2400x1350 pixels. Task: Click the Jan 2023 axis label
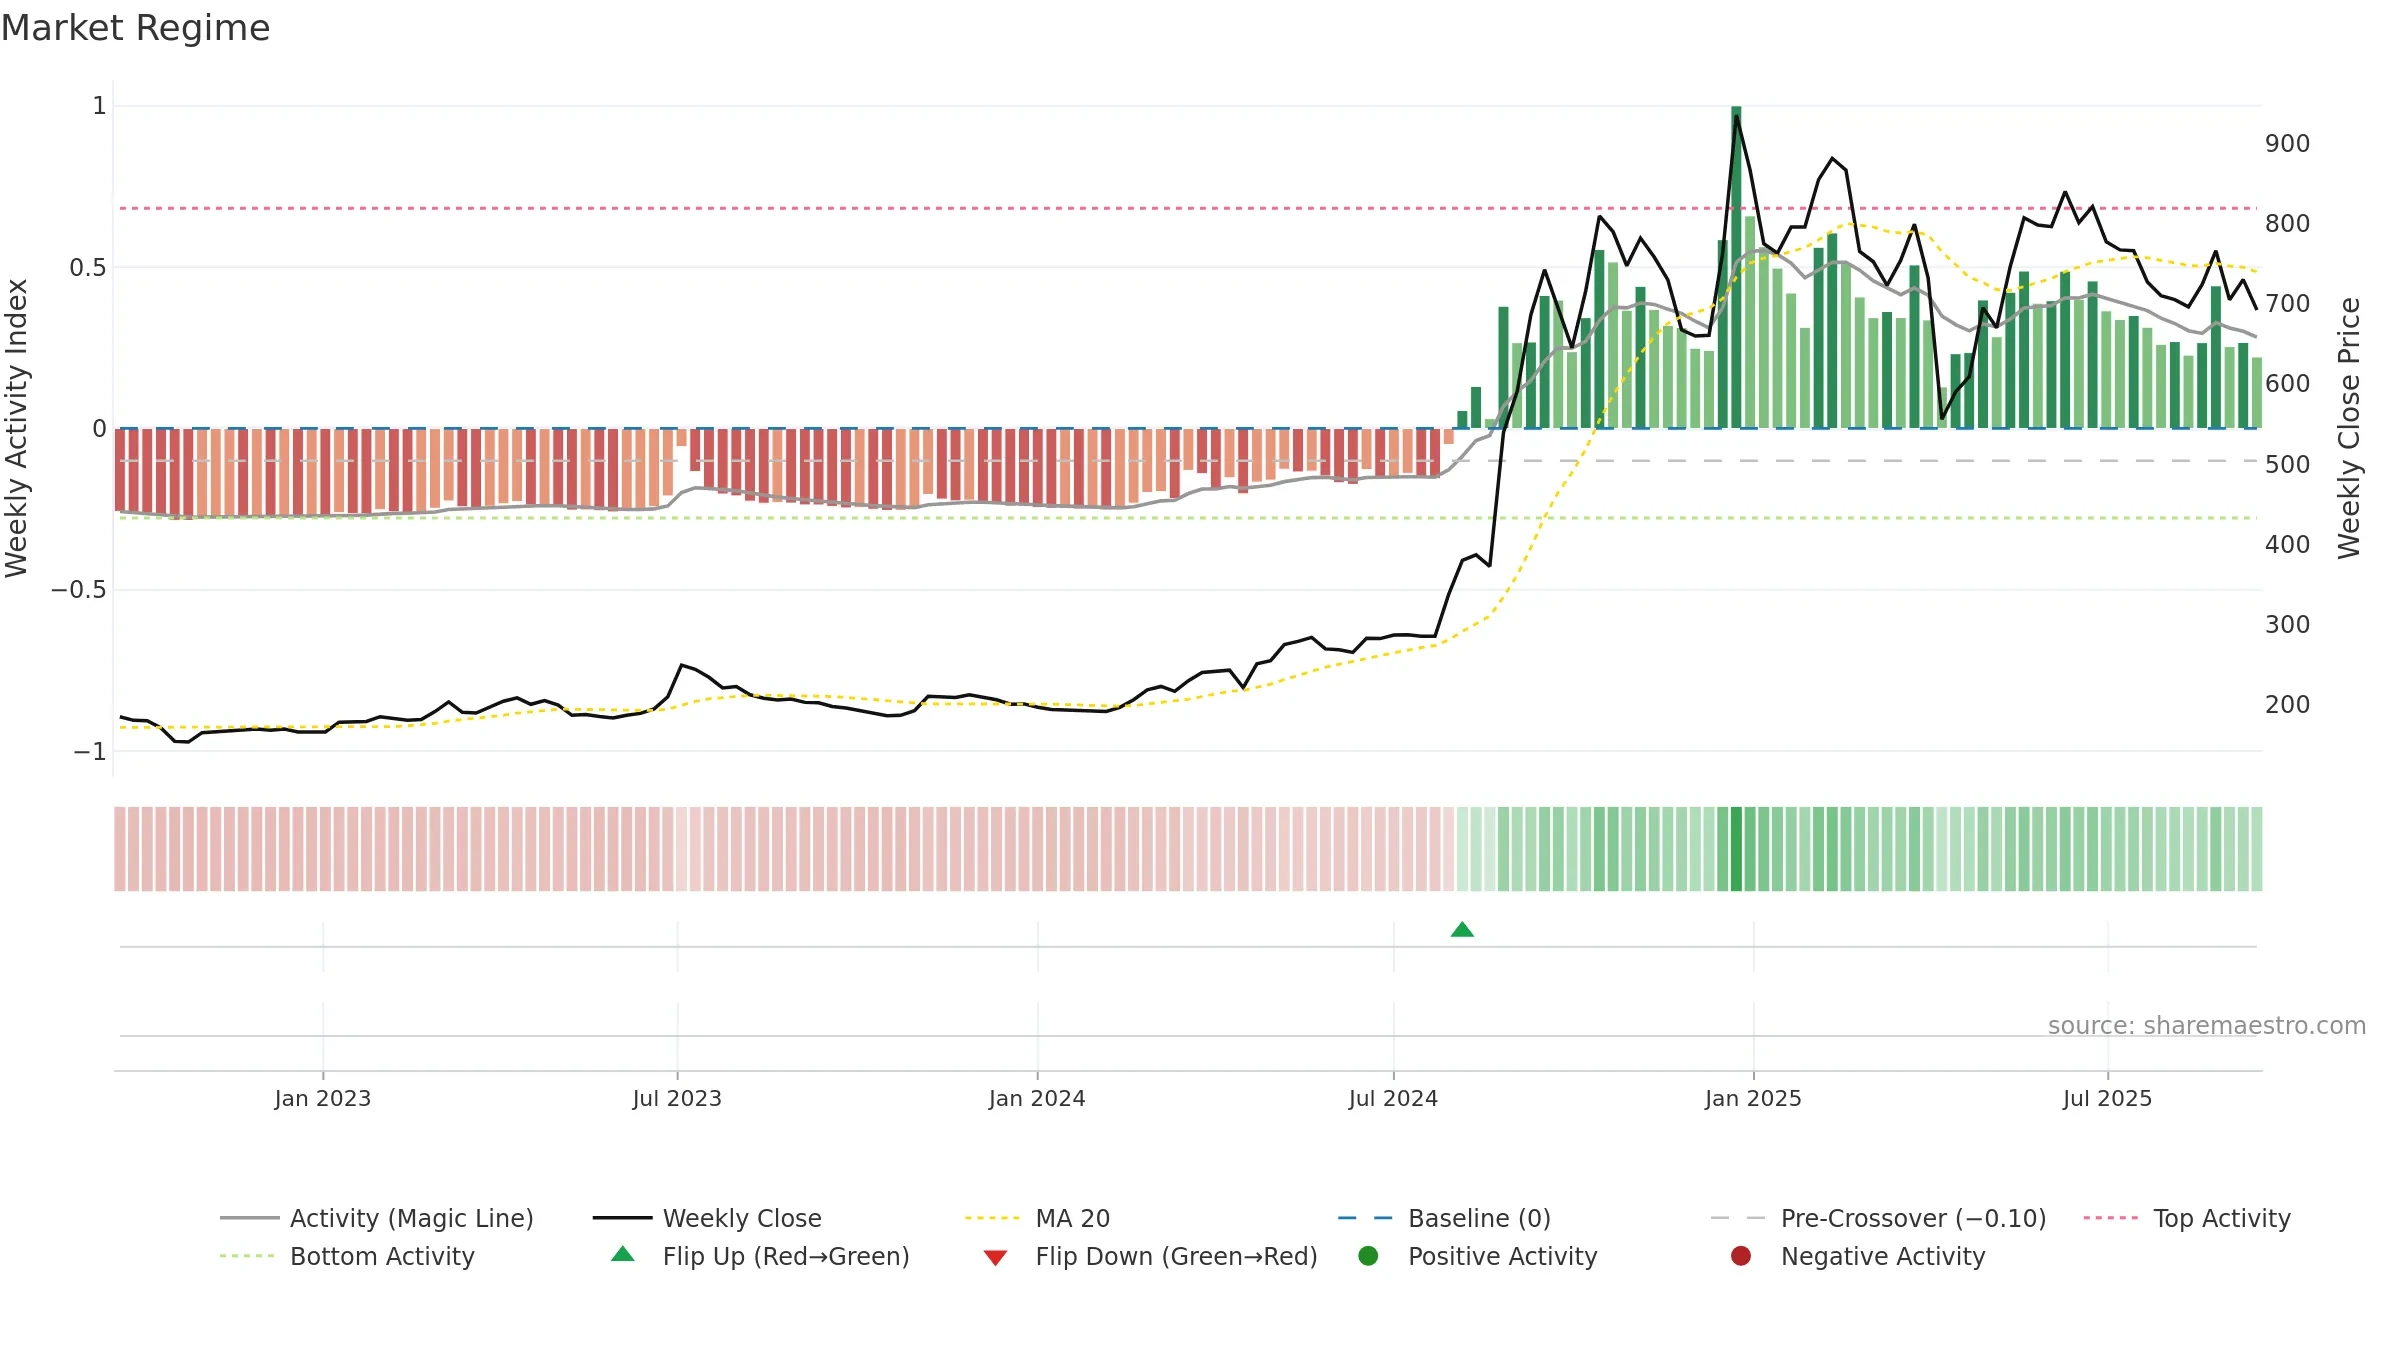coord(323,1098)
